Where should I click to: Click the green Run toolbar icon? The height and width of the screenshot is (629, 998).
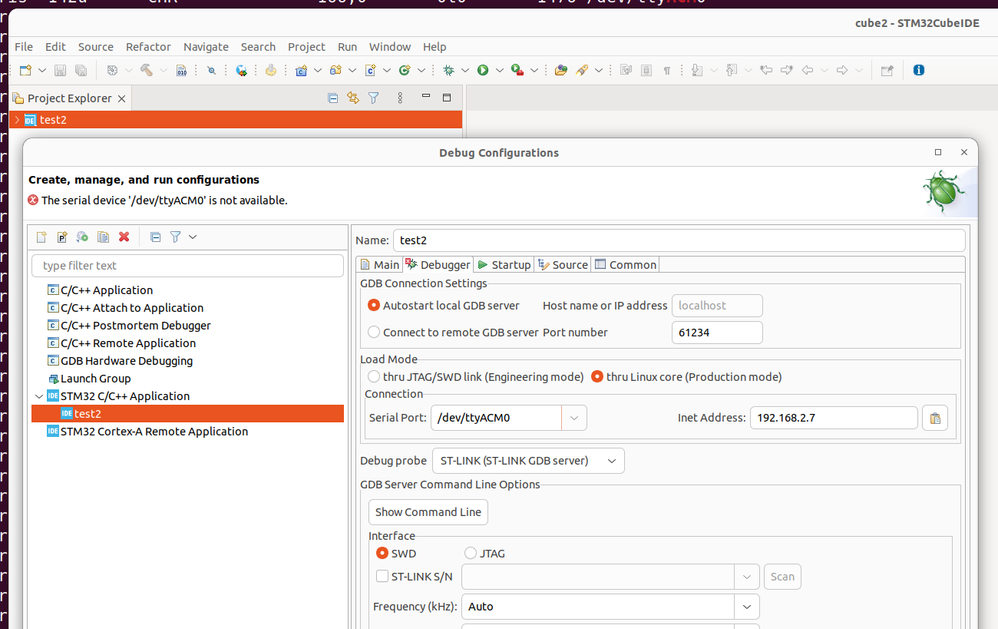pos(483,70)
